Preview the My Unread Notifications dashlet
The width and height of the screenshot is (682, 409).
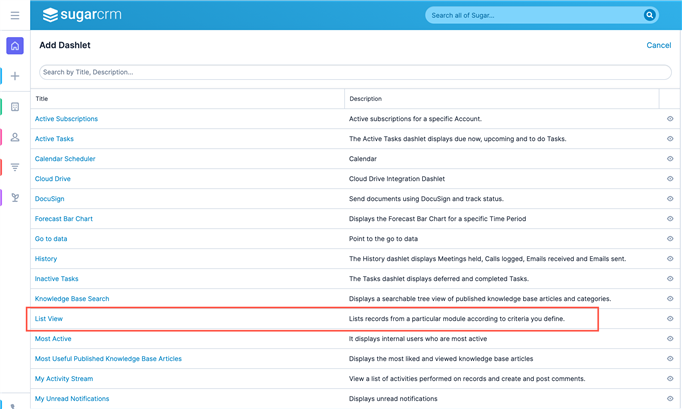[x=670, y=399]
